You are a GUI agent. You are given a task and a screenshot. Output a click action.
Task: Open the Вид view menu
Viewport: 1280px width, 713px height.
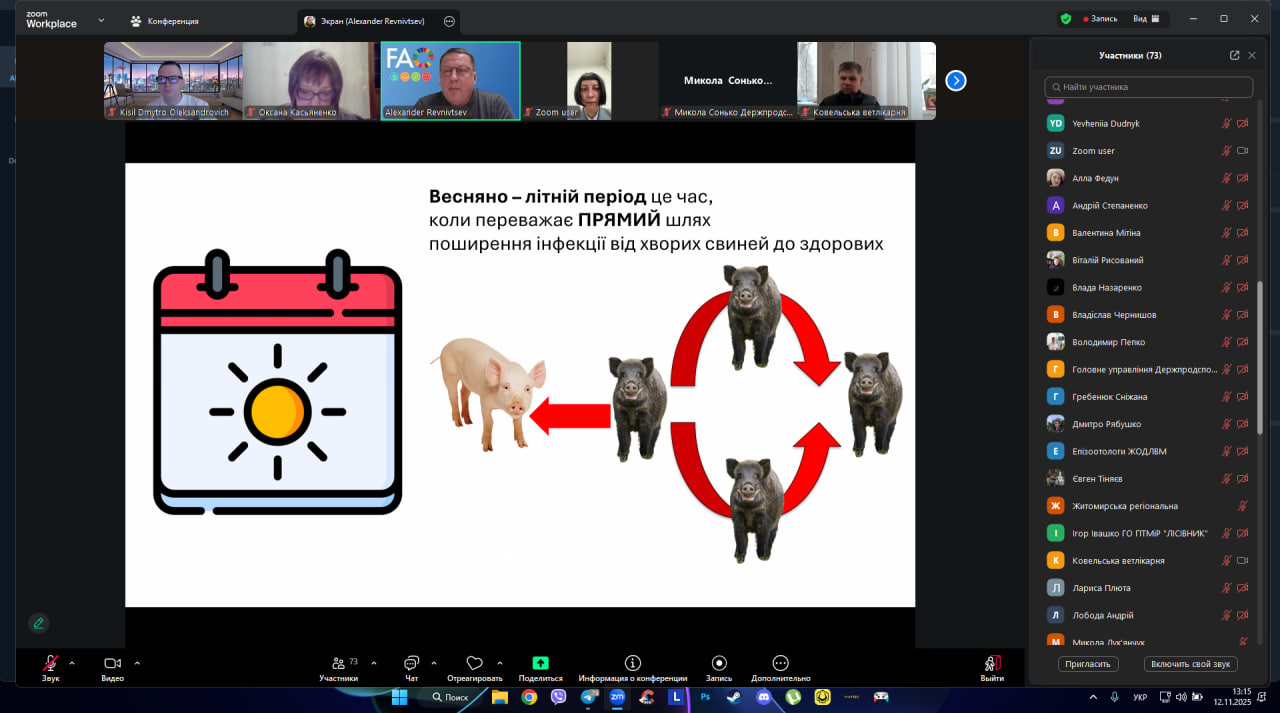(1145, 18)
